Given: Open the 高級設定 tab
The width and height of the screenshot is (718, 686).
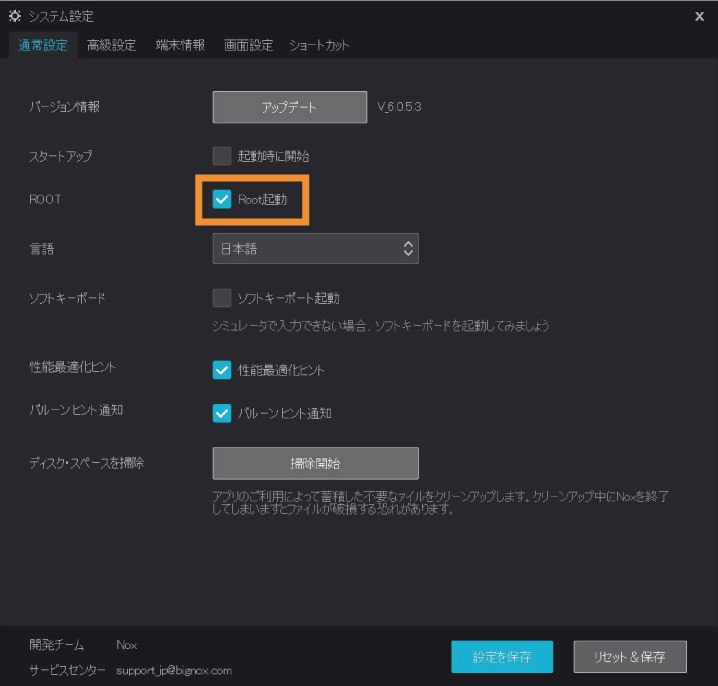Looking at the screenshot, I should click(x=111, y=45).
